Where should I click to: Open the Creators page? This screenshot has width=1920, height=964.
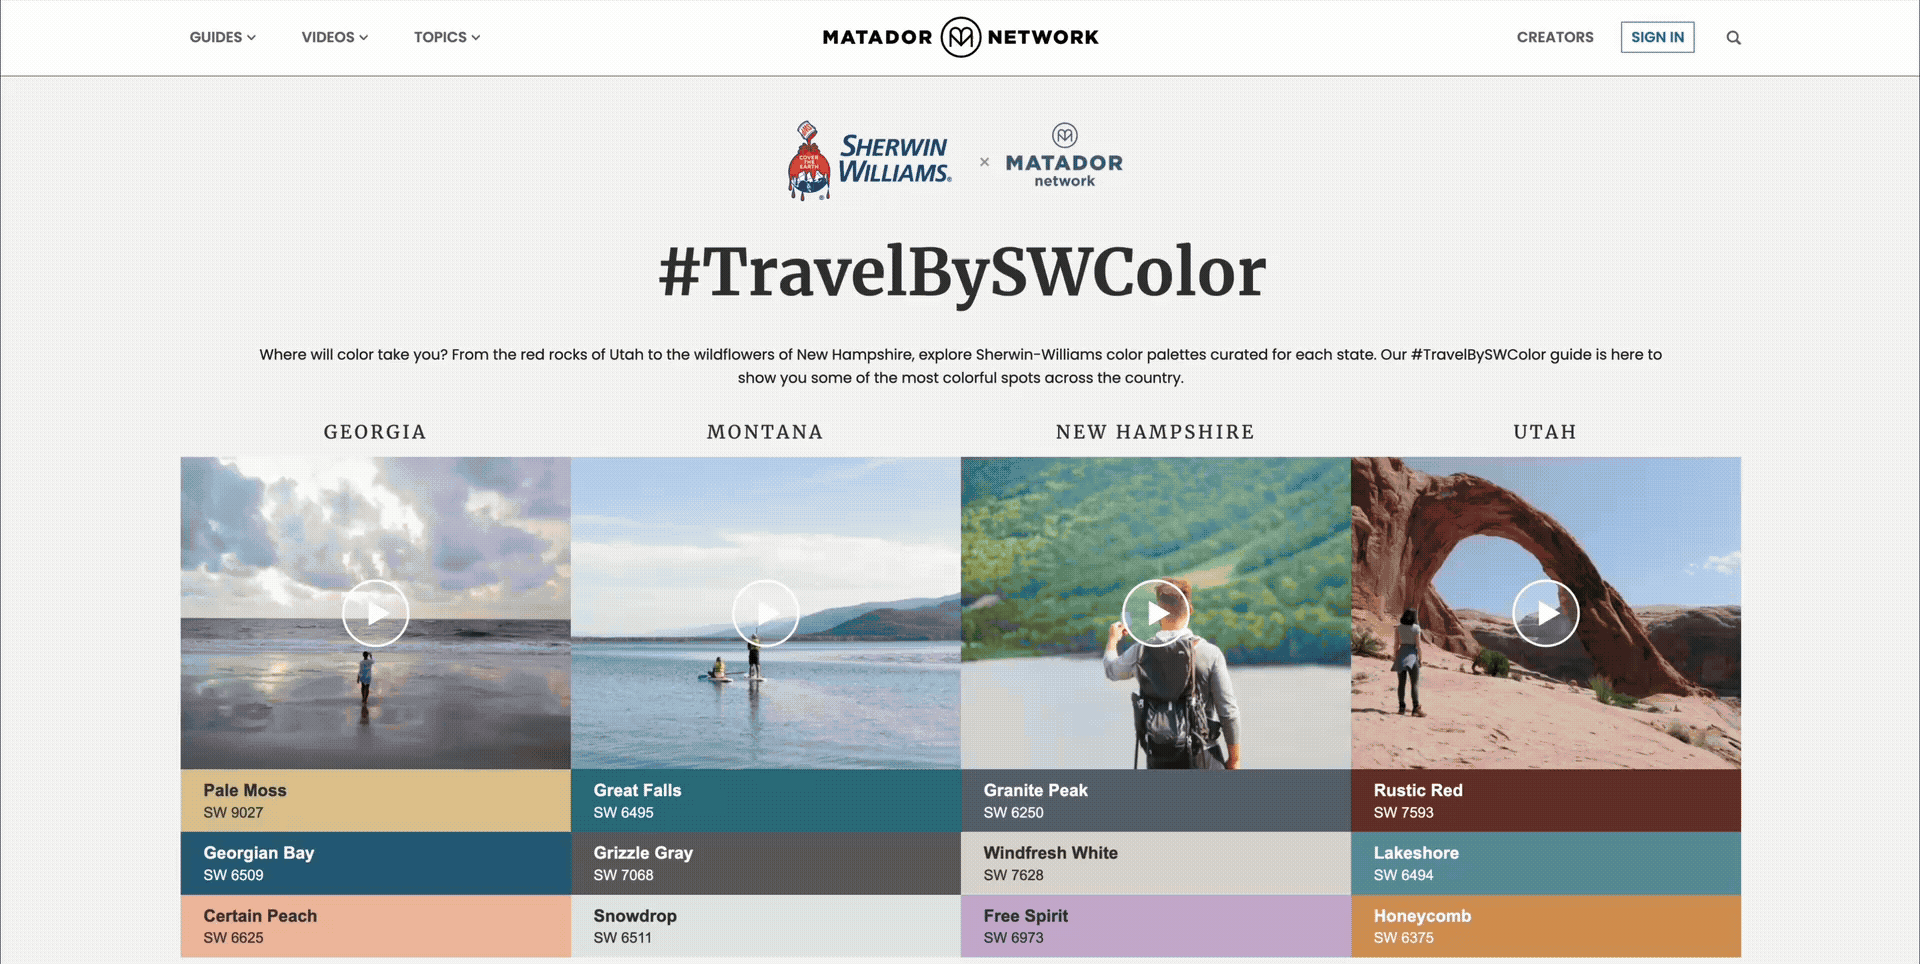(x=1555, y=37)
